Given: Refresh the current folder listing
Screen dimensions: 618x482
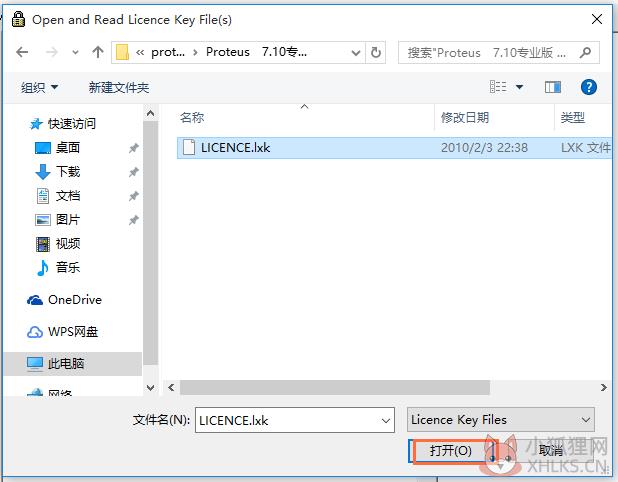Looking at the screenshot, I should 376,52.
